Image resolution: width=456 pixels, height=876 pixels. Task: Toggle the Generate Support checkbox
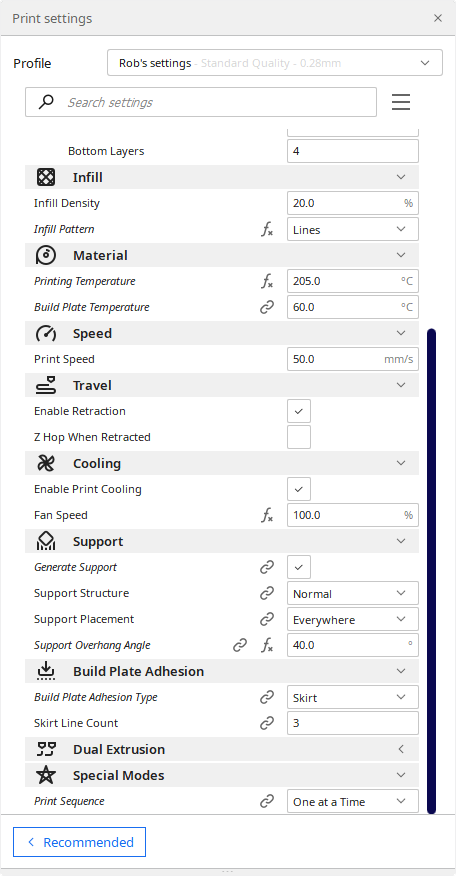[x=299, y=567]
